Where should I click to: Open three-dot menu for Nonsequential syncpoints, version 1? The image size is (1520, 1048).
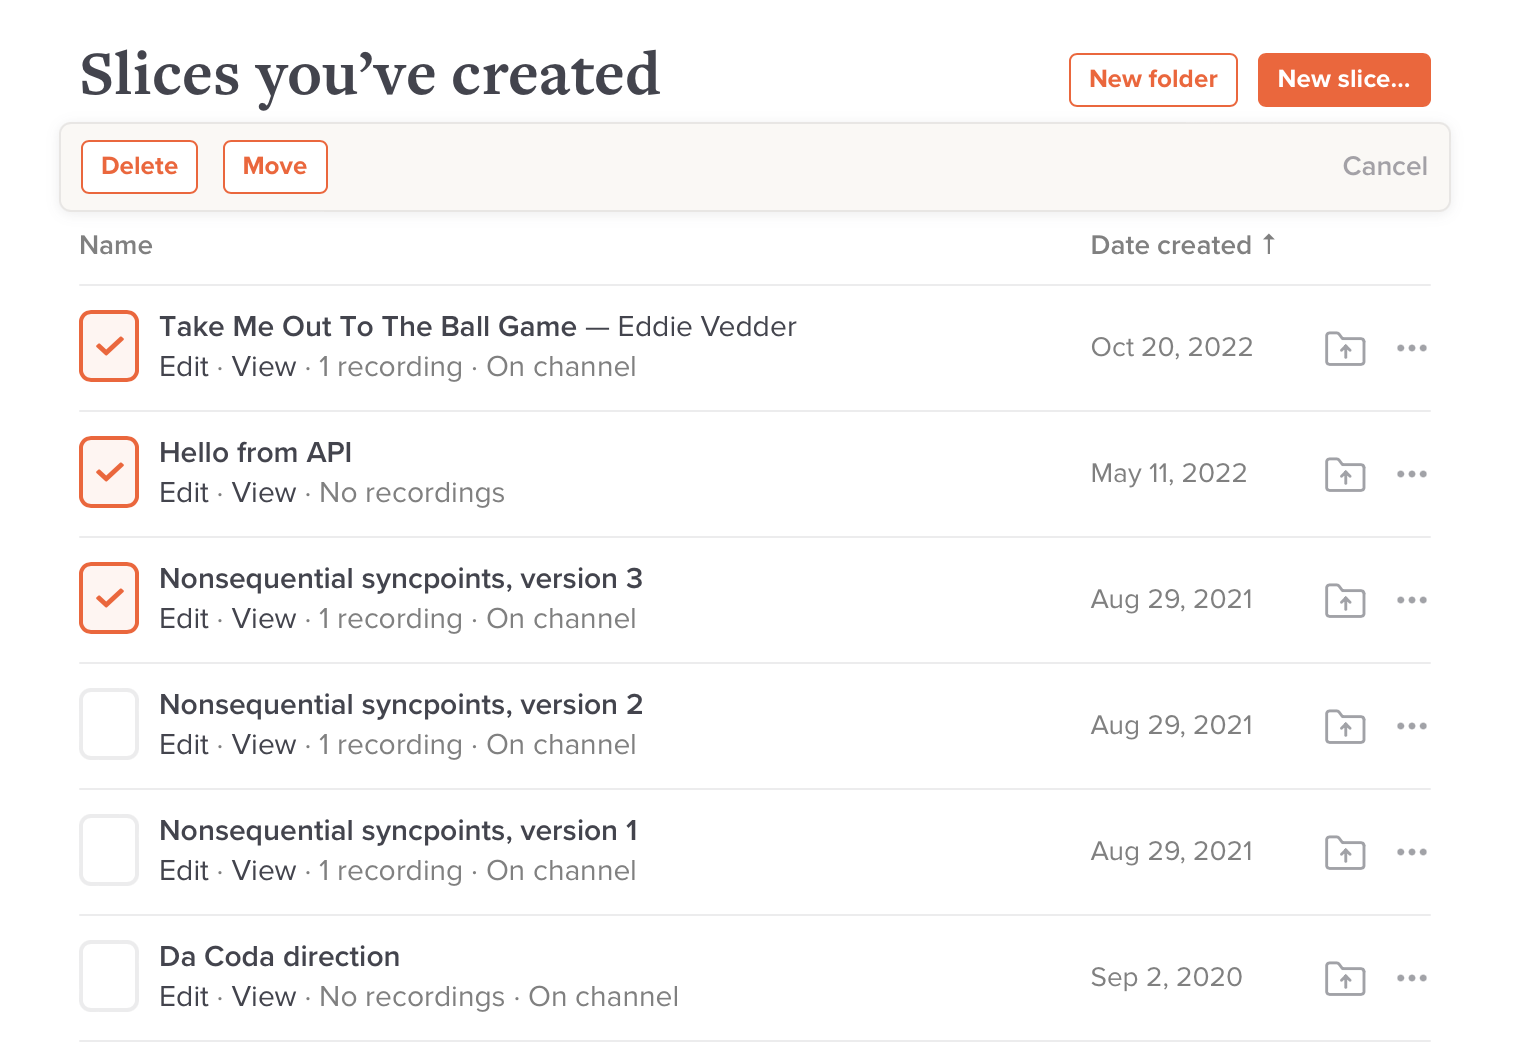(x=1411, y=852)
